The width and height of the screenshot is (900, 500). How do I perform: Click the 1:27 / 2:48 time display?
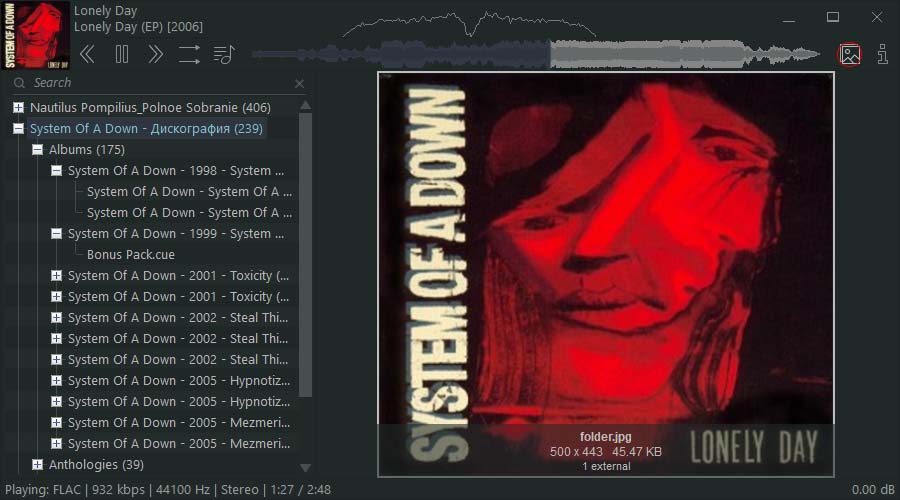pos(300,490)
